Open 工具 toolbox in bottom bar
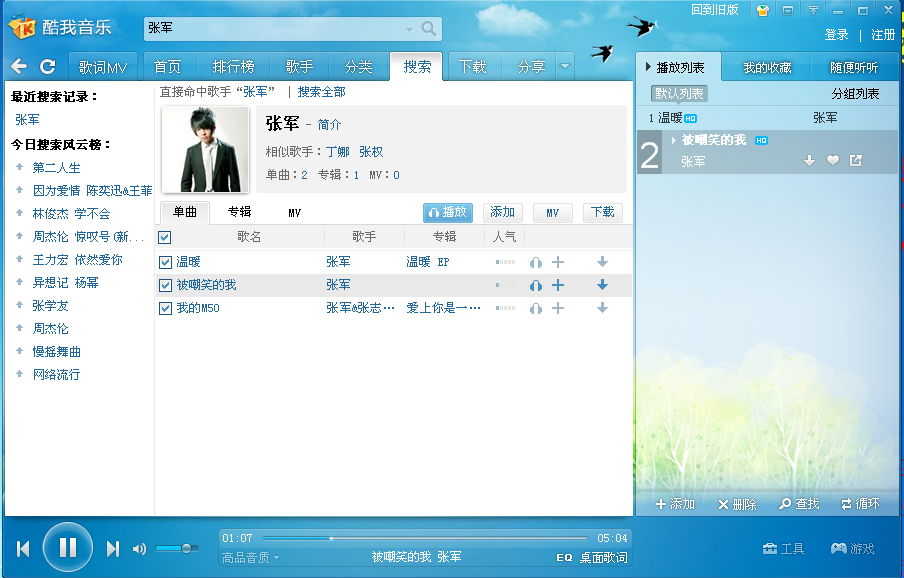 [x=783, y=548]
